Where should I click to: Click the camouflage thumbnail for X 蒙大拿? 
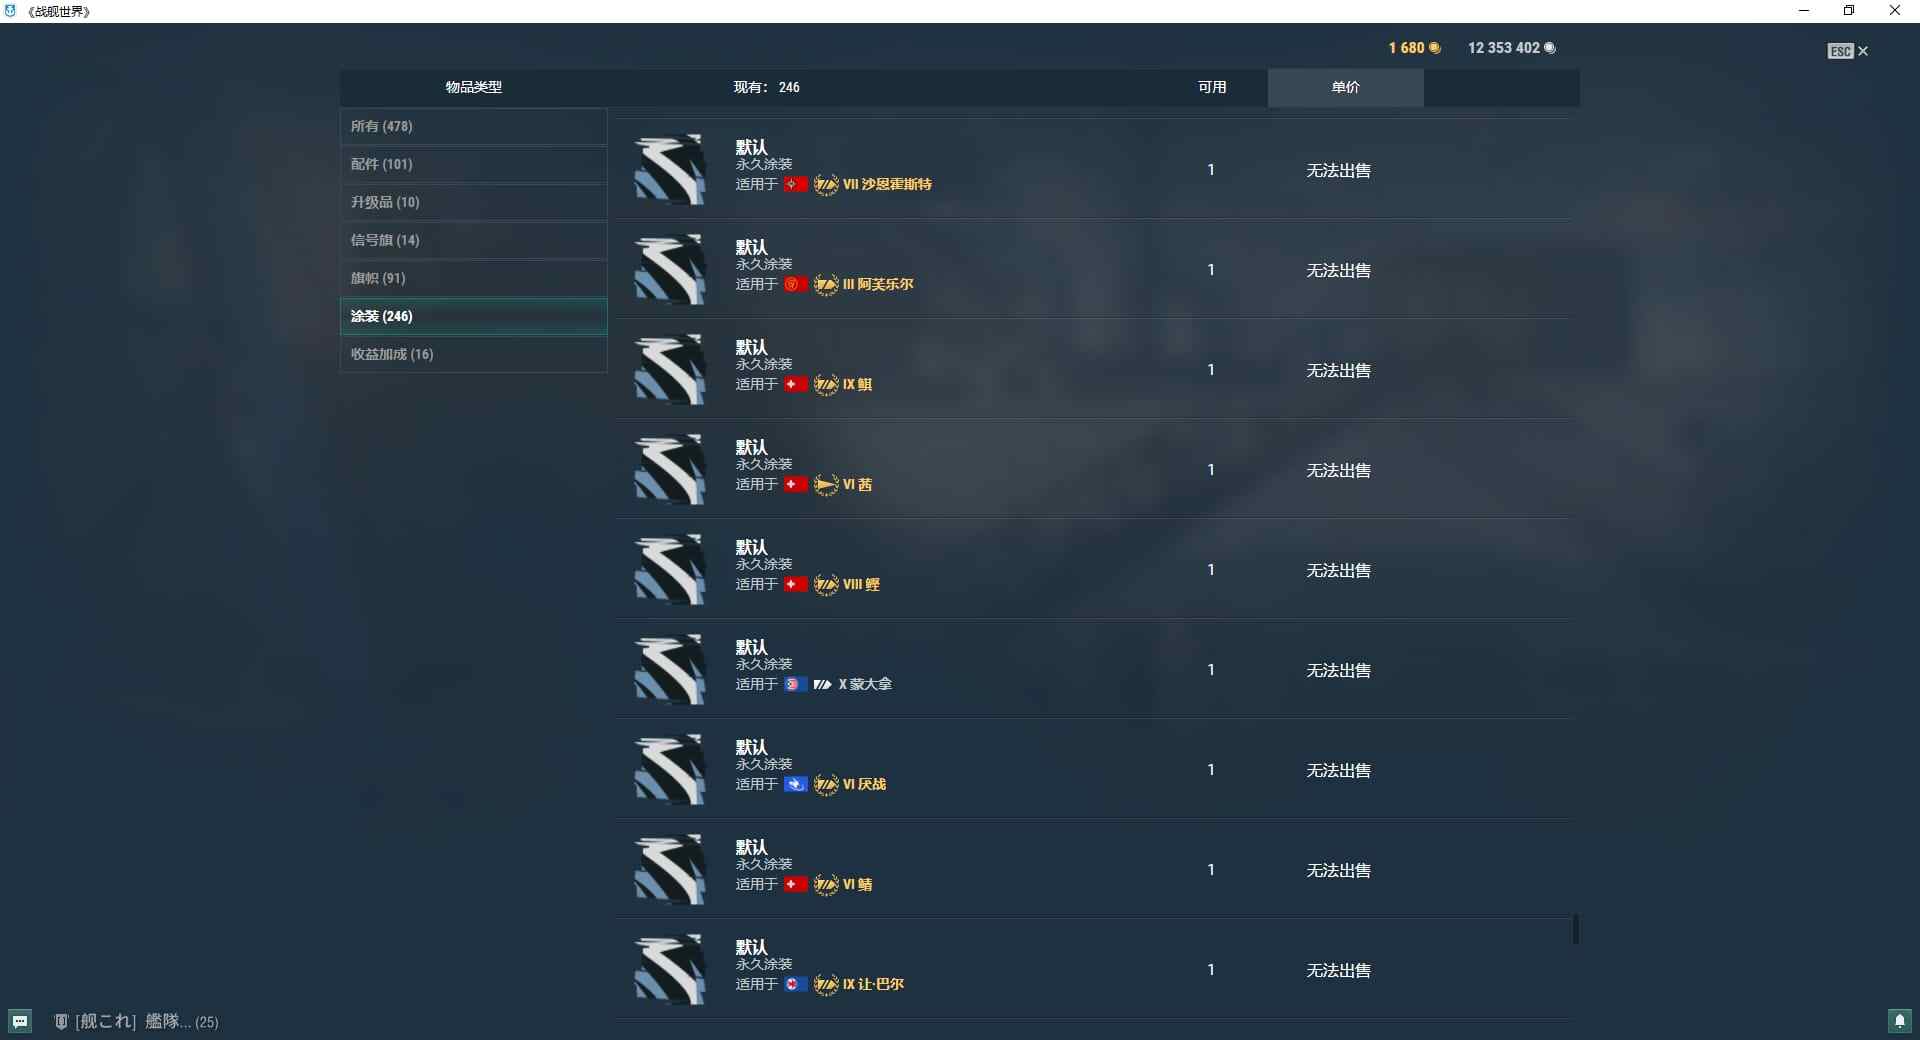click(670, 669)
